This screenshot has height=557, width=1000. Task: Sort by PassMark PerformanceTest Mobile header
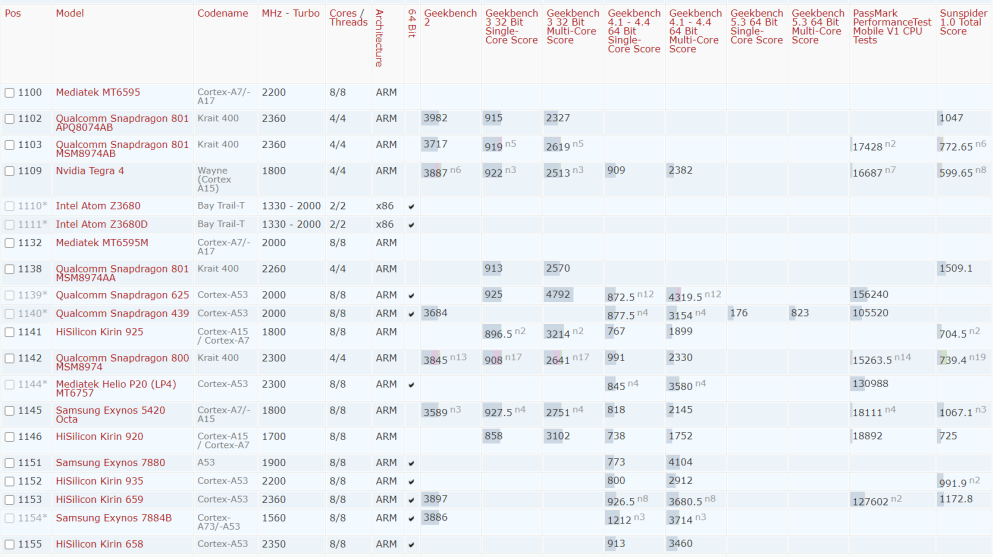coord(892,27)
